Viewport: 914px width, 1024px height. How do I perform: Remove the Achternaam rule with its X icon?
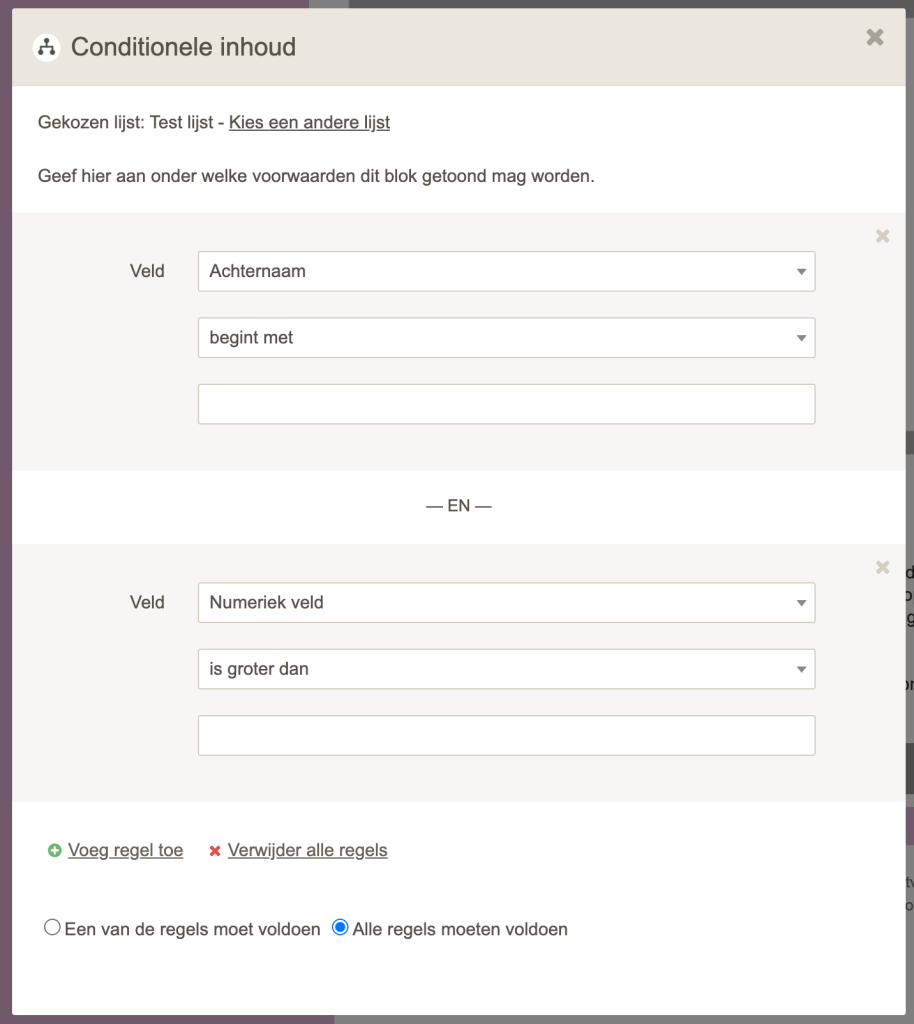882,237
